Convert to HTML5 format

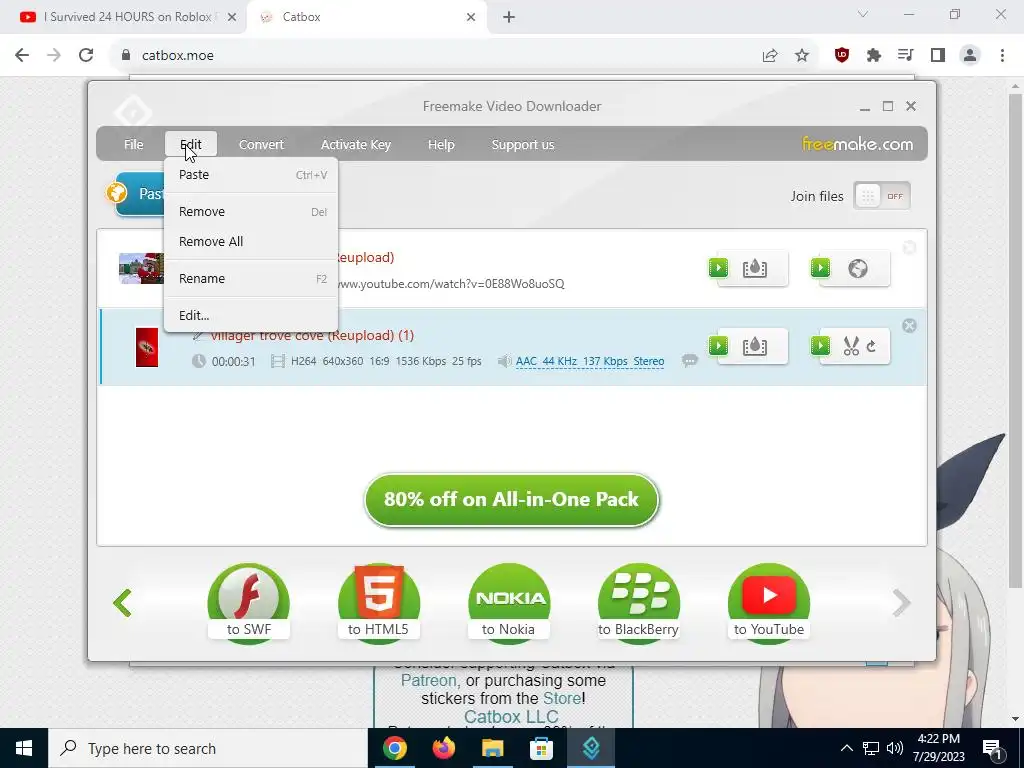click(378, 603)
